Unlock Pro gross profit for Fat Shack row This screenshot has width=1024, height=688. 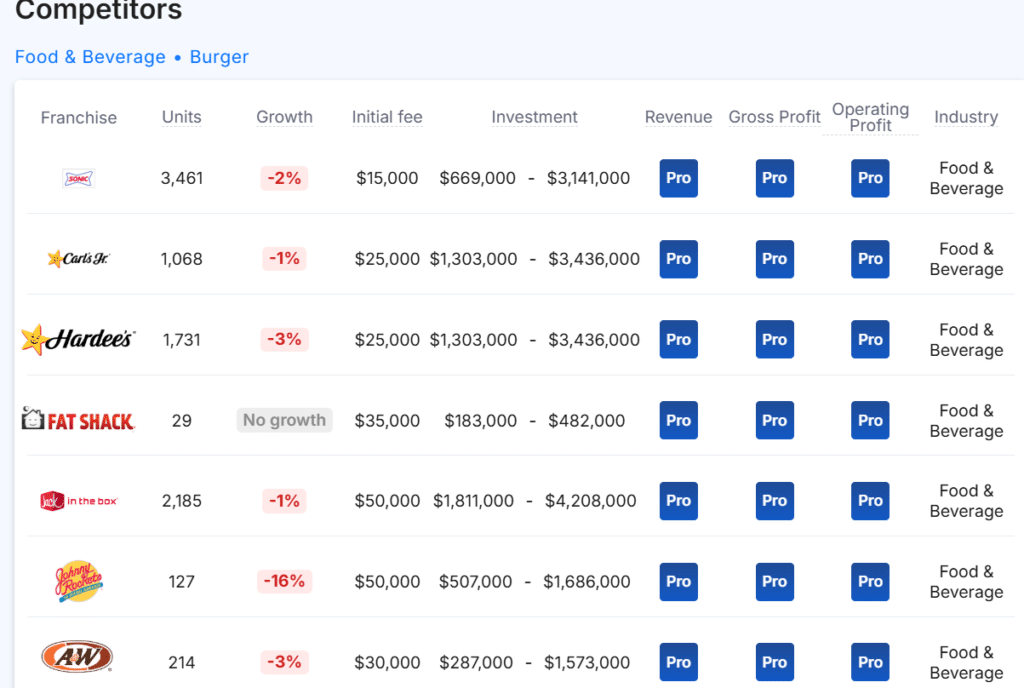(x=775, y=420)
